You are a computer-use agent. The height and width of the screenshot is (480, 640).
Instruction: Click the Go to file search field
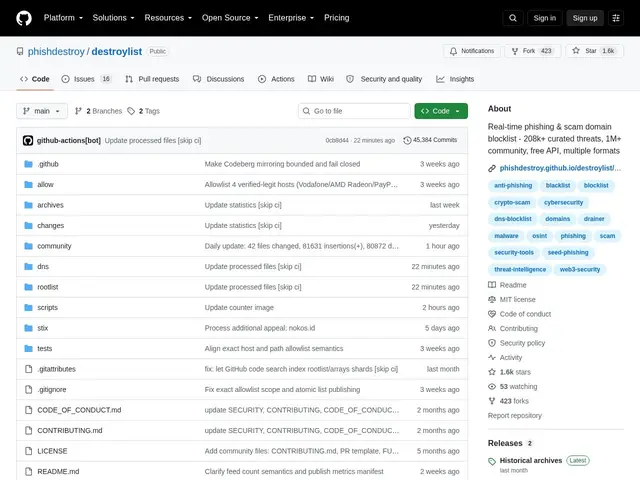click(354, 111)
